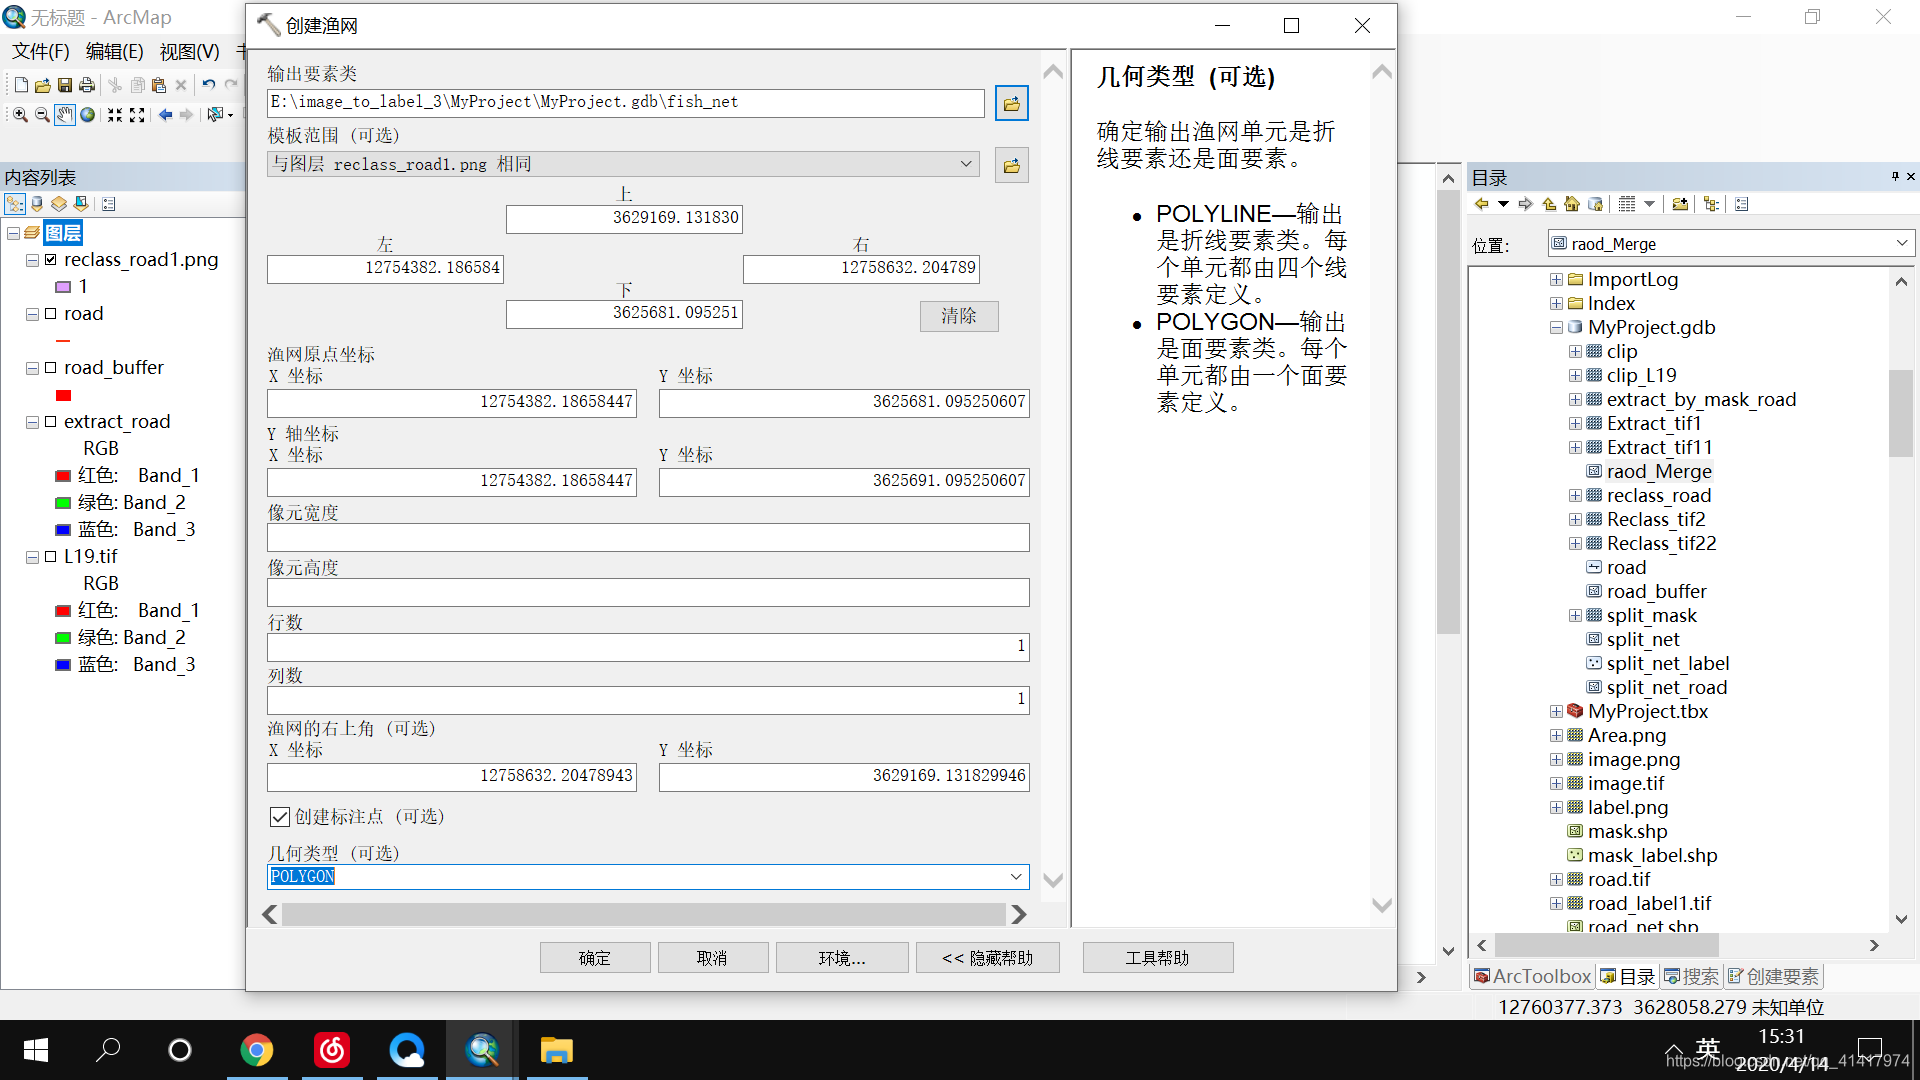The image size is (1920, 1080).
Task: Switch to the ArcToolbox tab
Action: [1532, 976]
